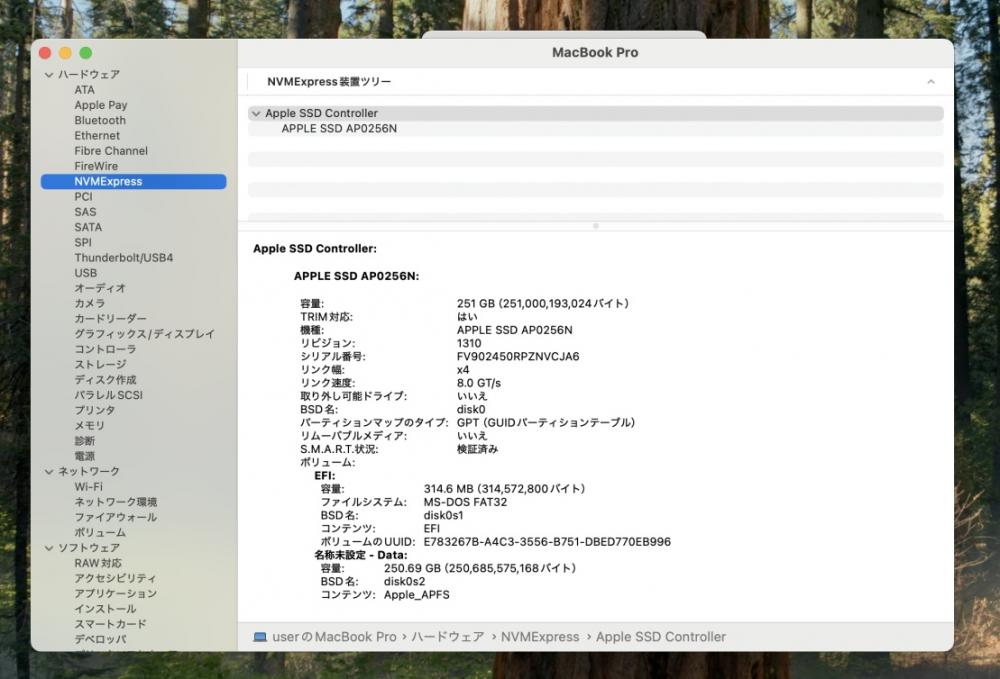Collapse the ハードウェア section in the sidebar
The image size is (1000, 679).
pos(49,75)
